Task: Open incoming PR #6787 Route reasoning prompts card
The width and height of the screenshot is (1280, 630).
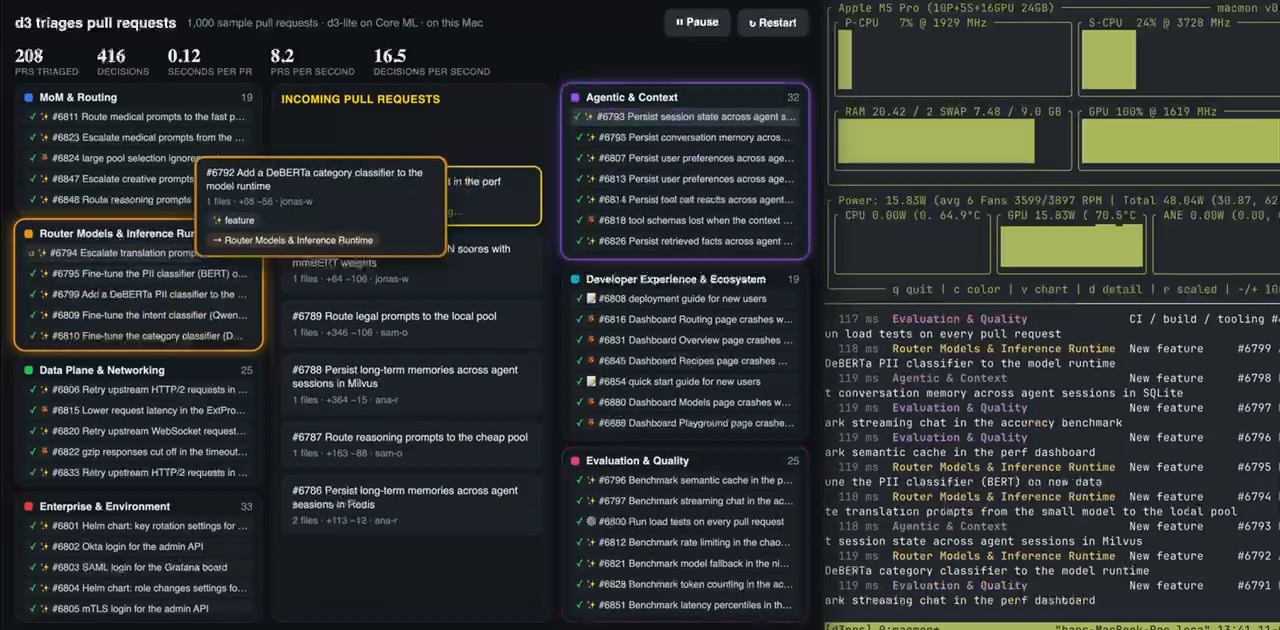Action: tap(411, 445)
